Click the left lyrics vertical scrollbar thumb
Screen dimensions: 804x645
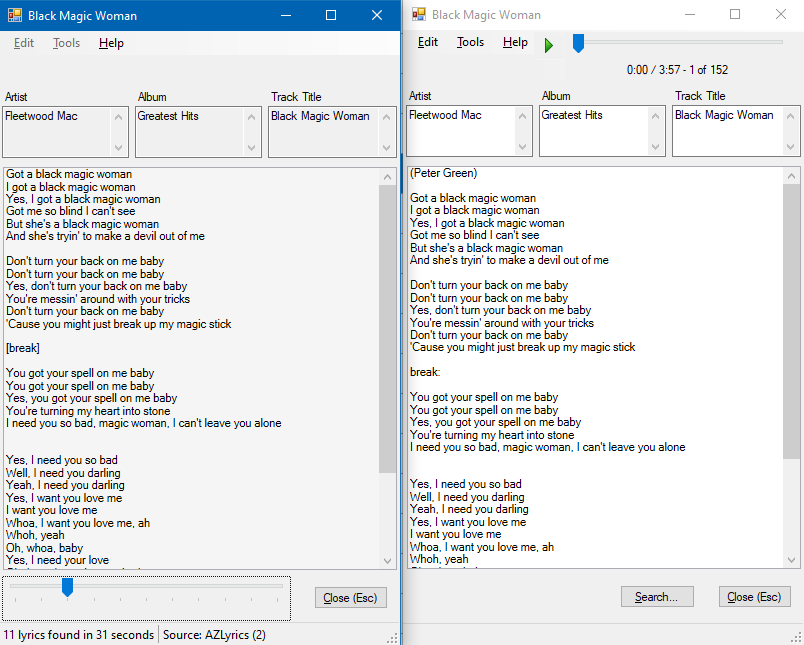387,329
